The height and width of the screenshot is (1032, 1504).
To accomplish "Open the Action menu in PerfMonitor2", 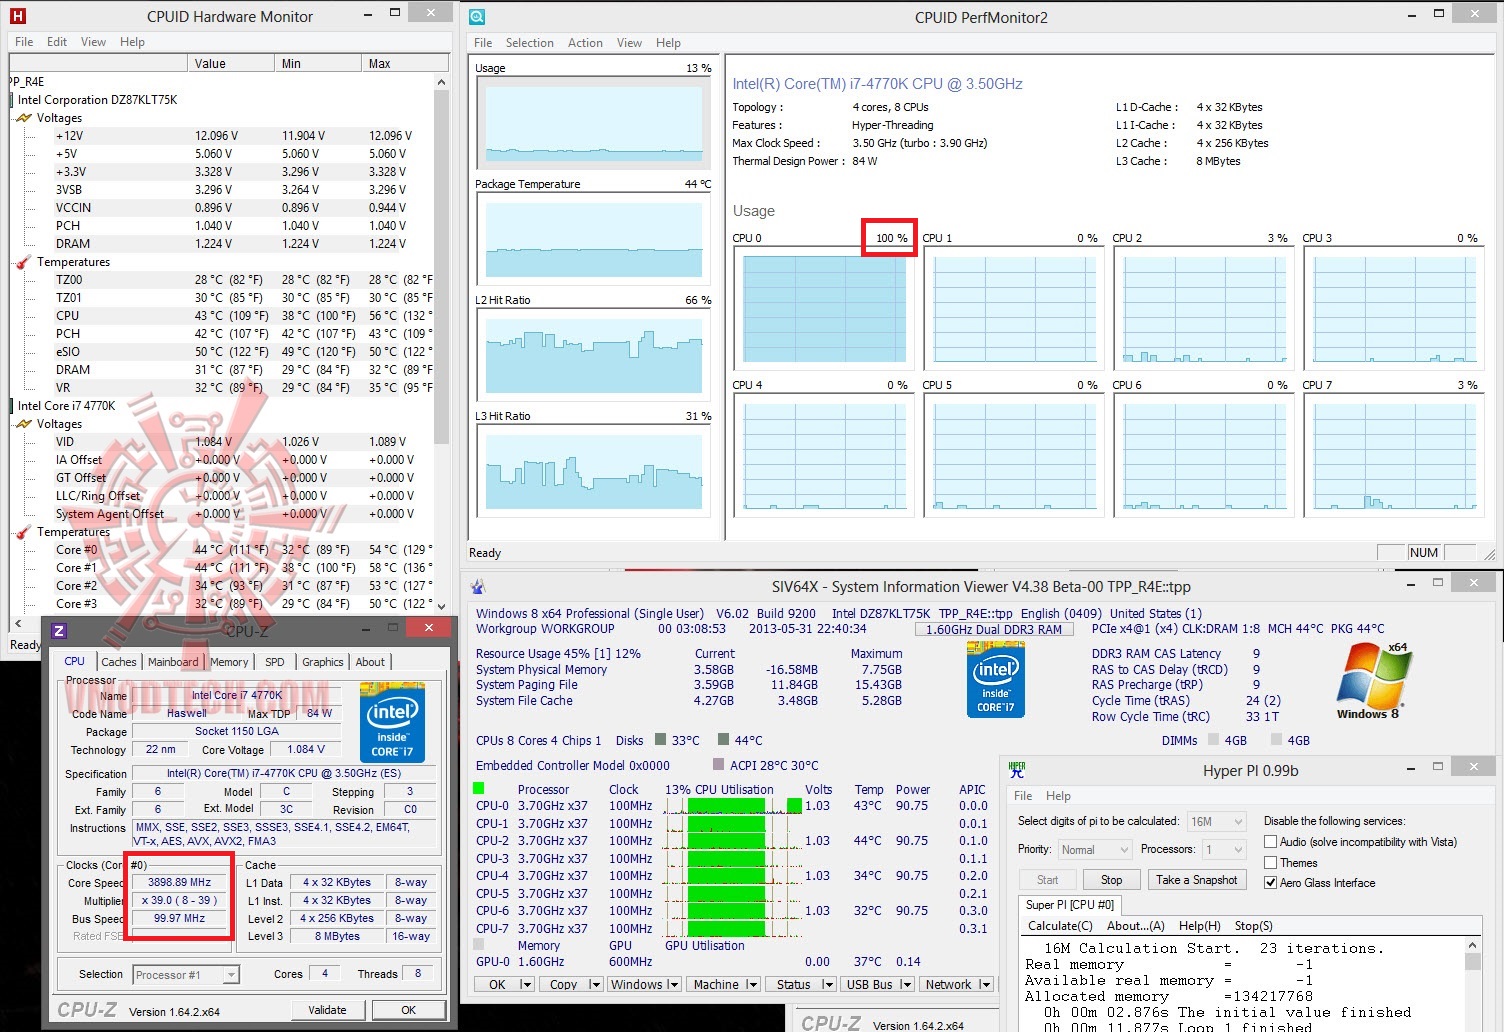I will [x=585, y=43].
